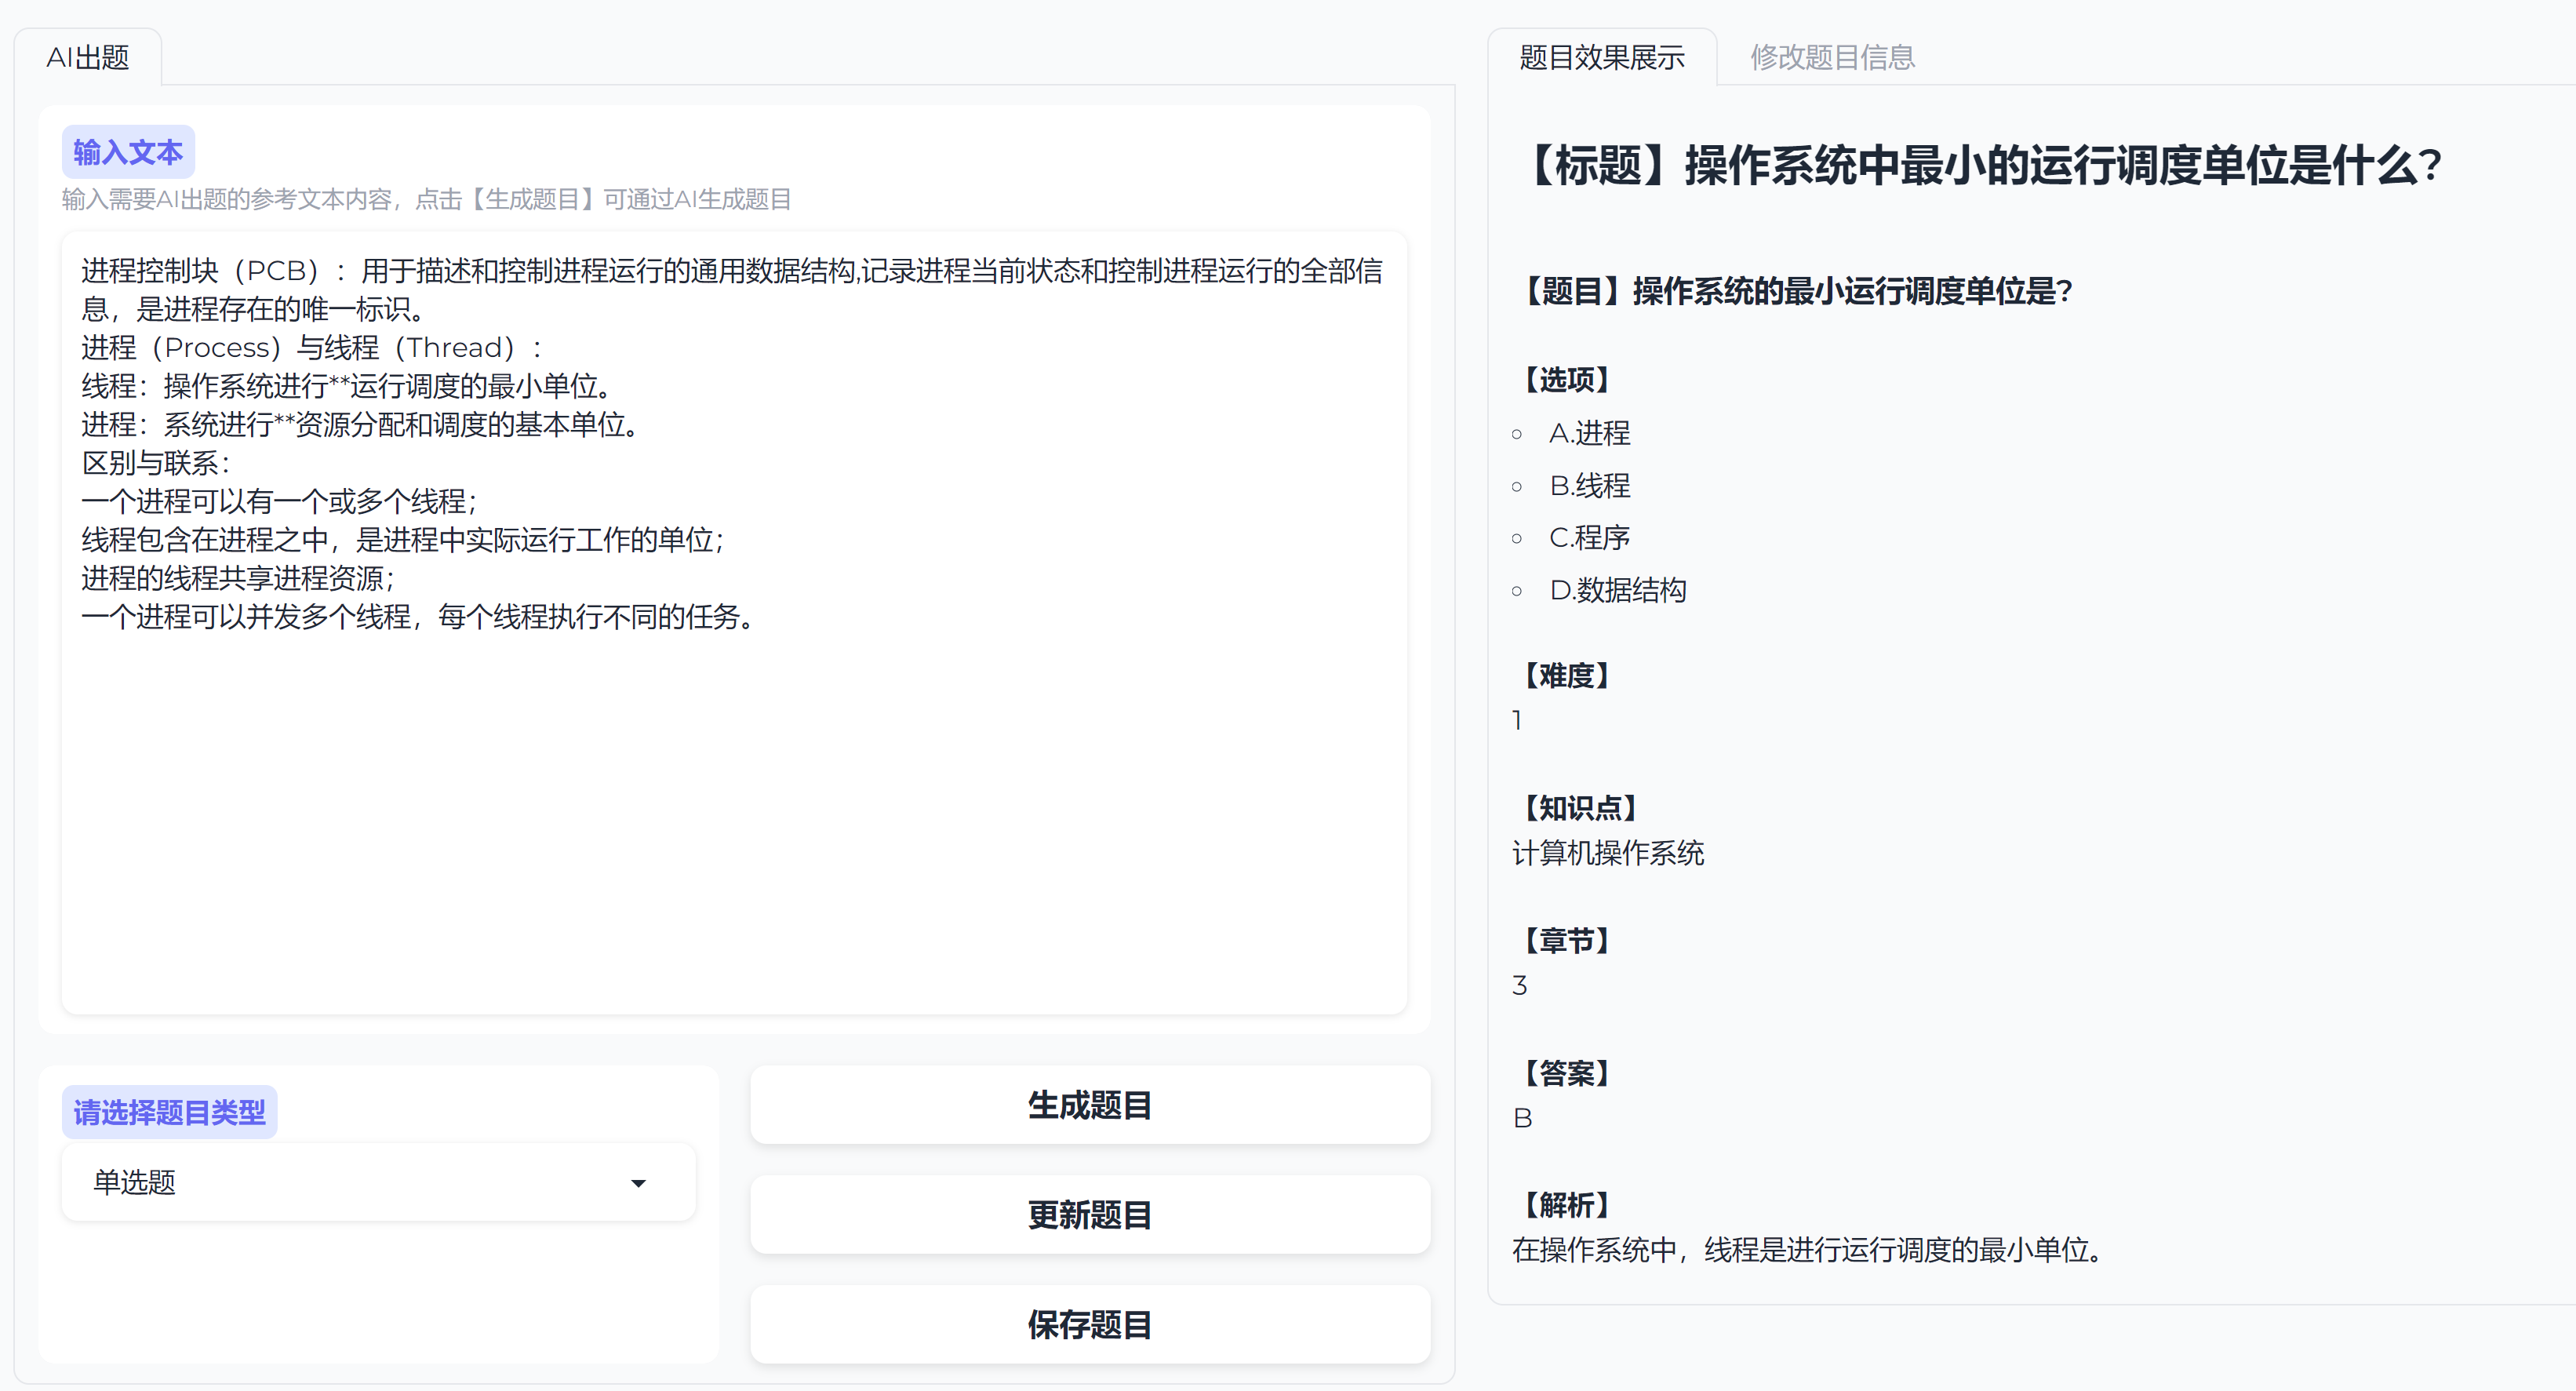
Task: Click the 更新题目 button
Action: point(1090,1215)
